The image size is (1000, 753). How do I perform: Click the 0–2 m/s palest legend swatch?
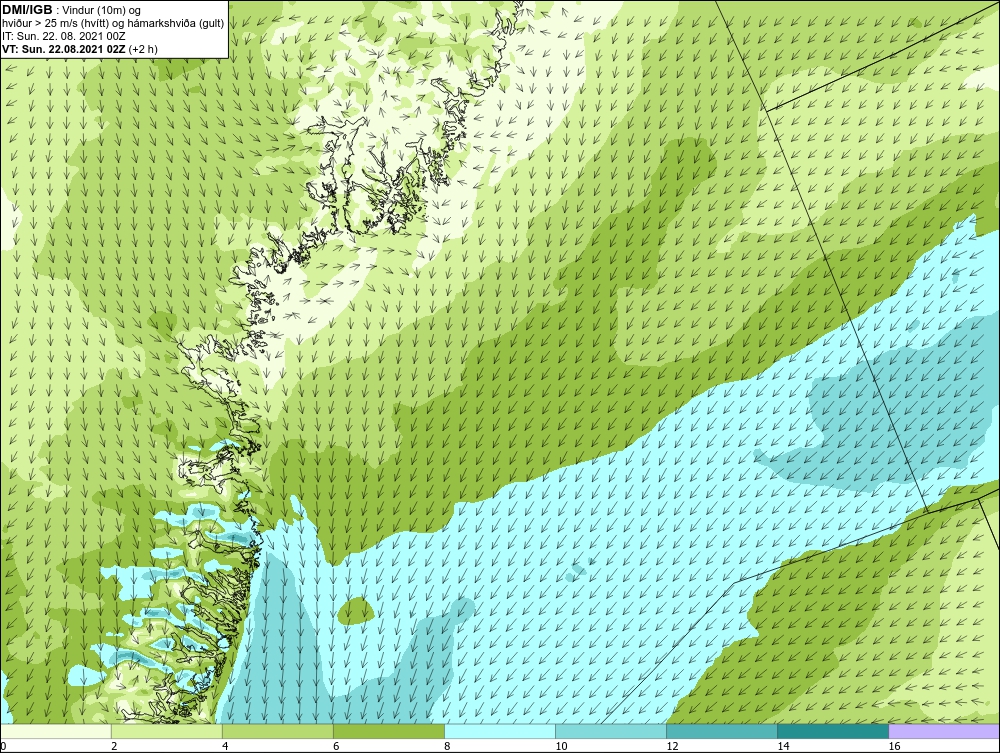click(56, 731)
